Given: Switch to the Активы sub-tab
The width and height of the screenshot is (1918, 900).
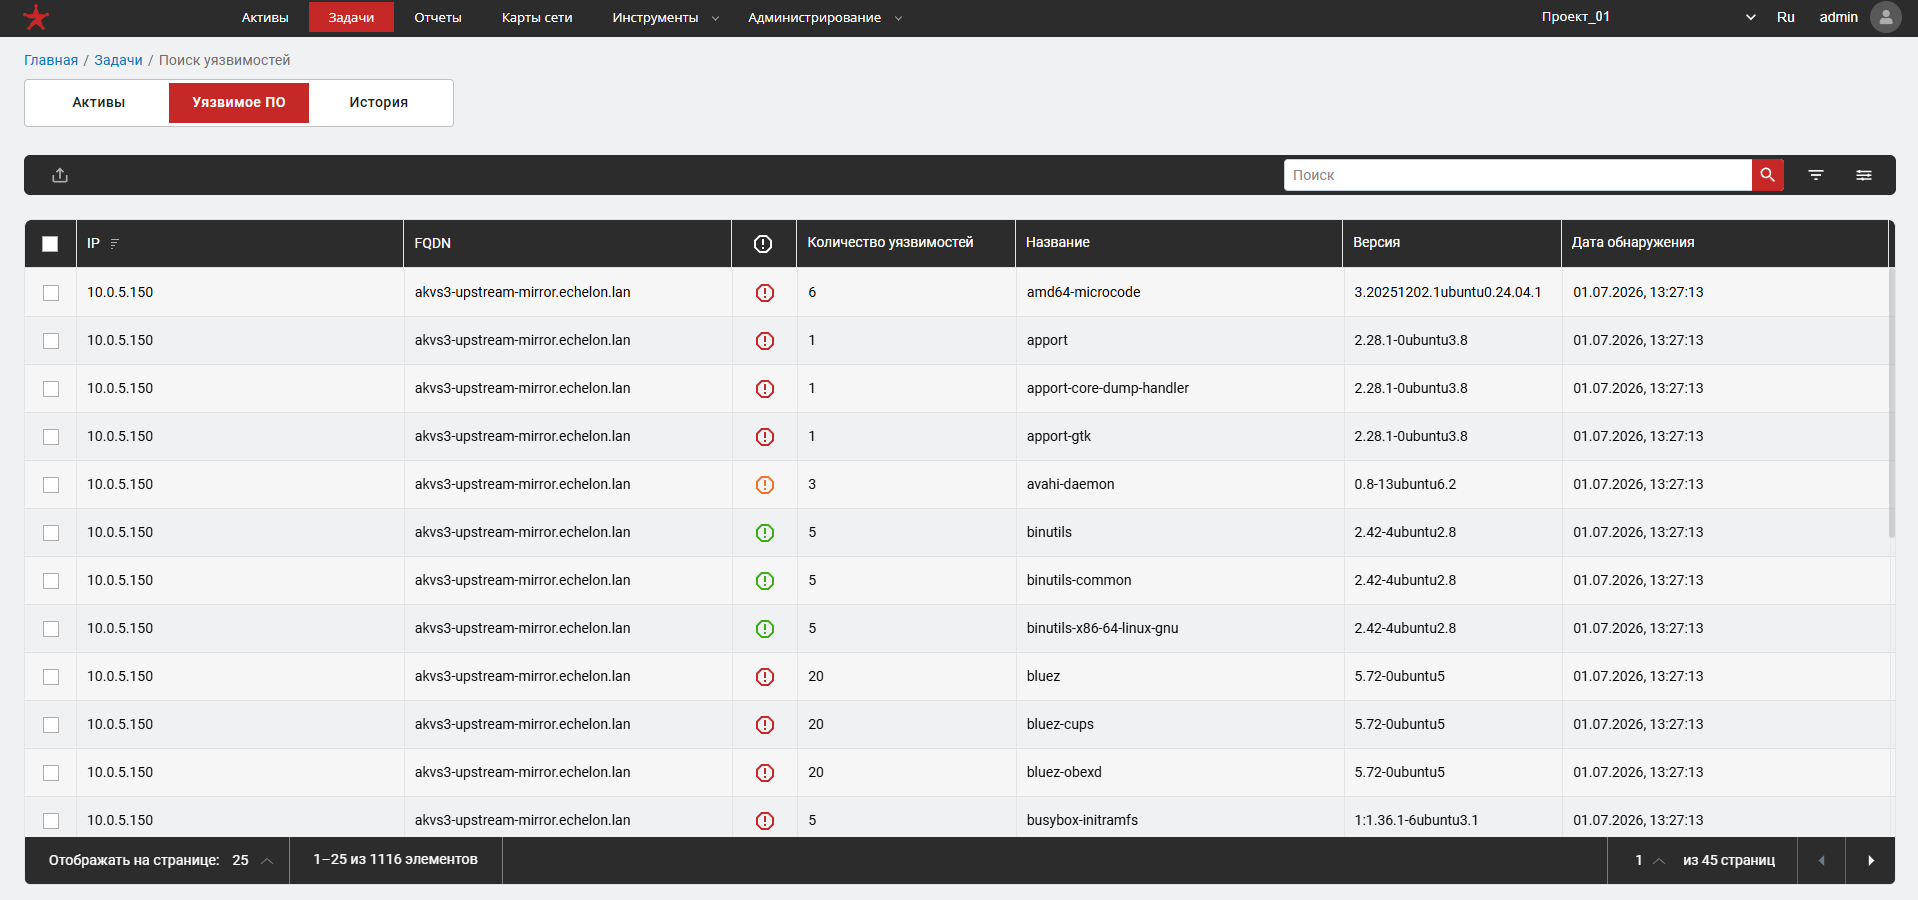Looking at the screenshot, I should [99, 102].
